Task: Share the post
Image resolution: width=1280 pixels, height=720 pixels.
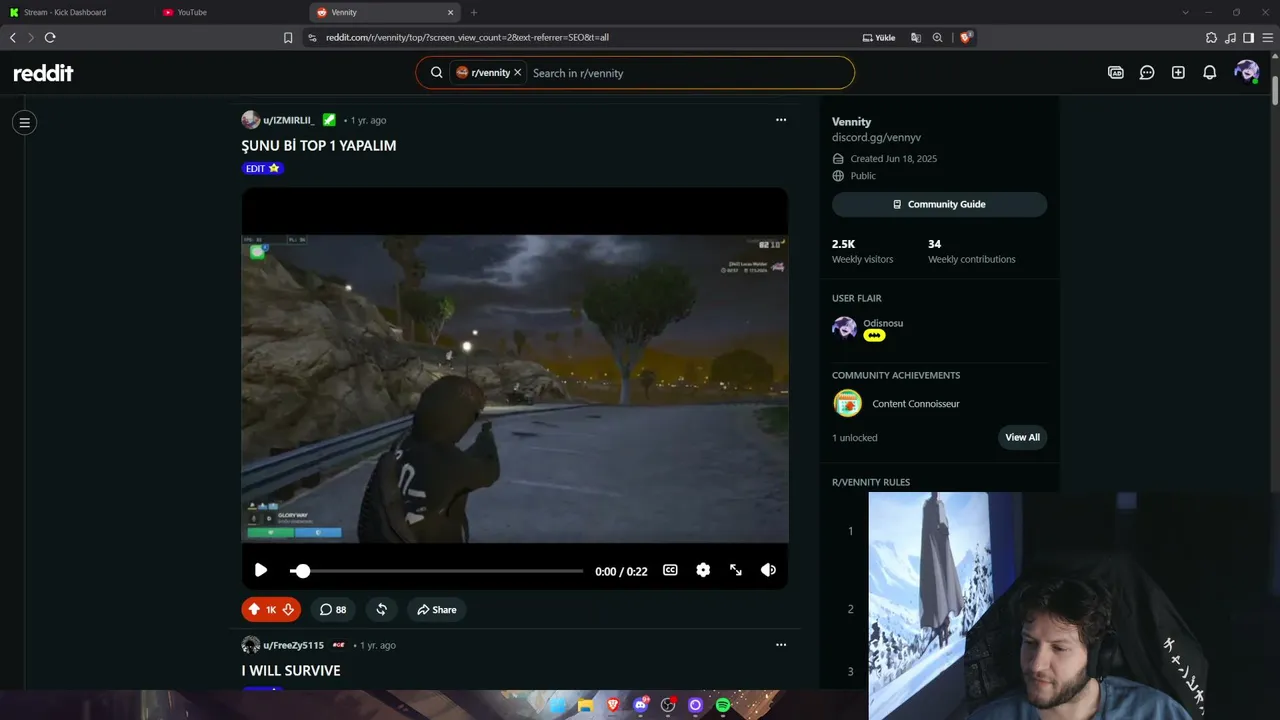Action: coord(436,610)
